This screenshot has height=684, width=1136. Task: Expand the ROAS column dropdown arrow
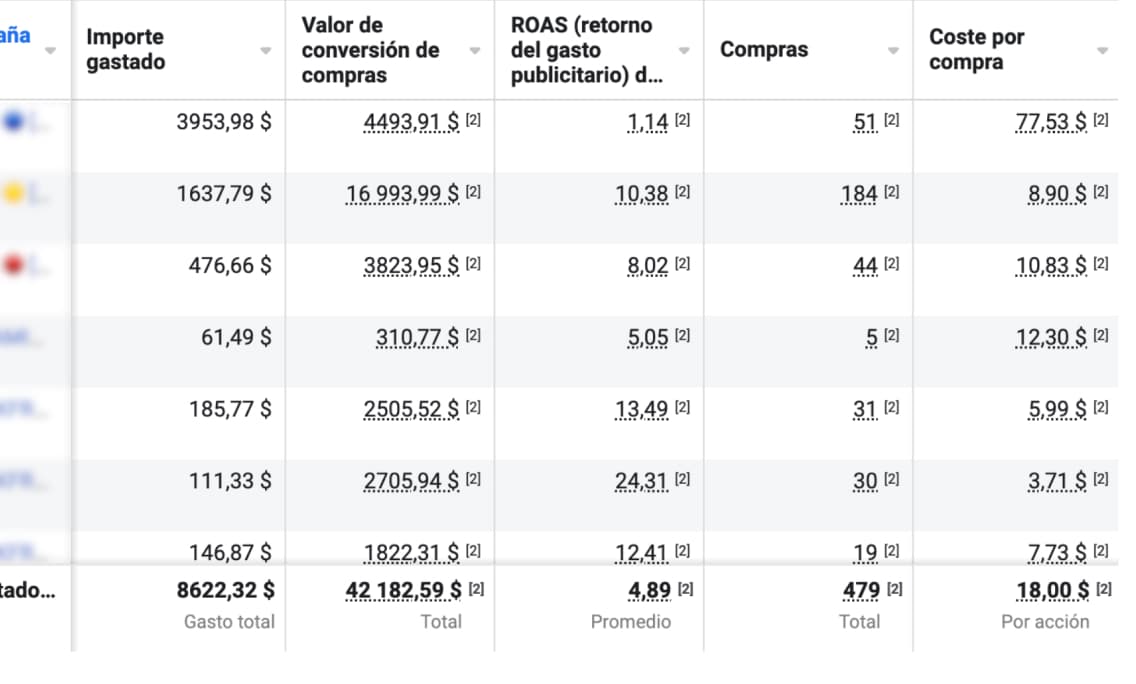click(684, 51)
